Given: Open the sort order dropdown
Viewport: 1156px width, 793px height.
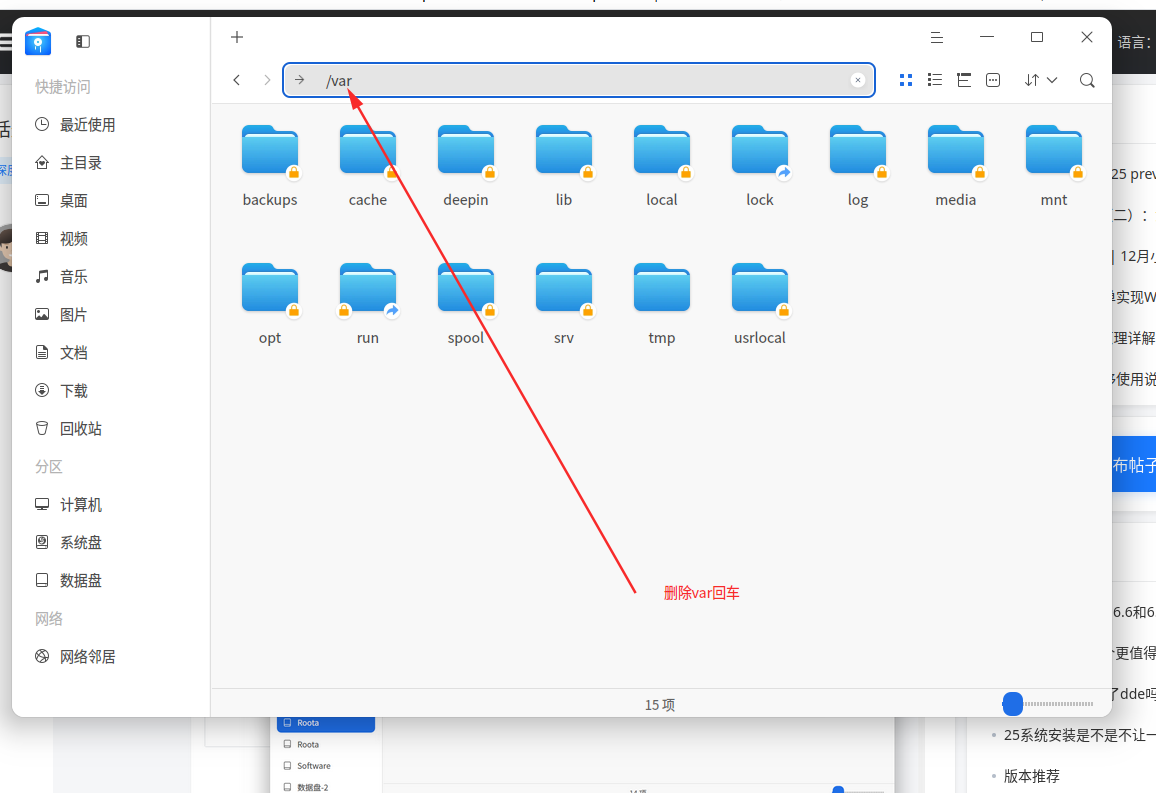Looking at the screenshot, I should coord(1041,80).
